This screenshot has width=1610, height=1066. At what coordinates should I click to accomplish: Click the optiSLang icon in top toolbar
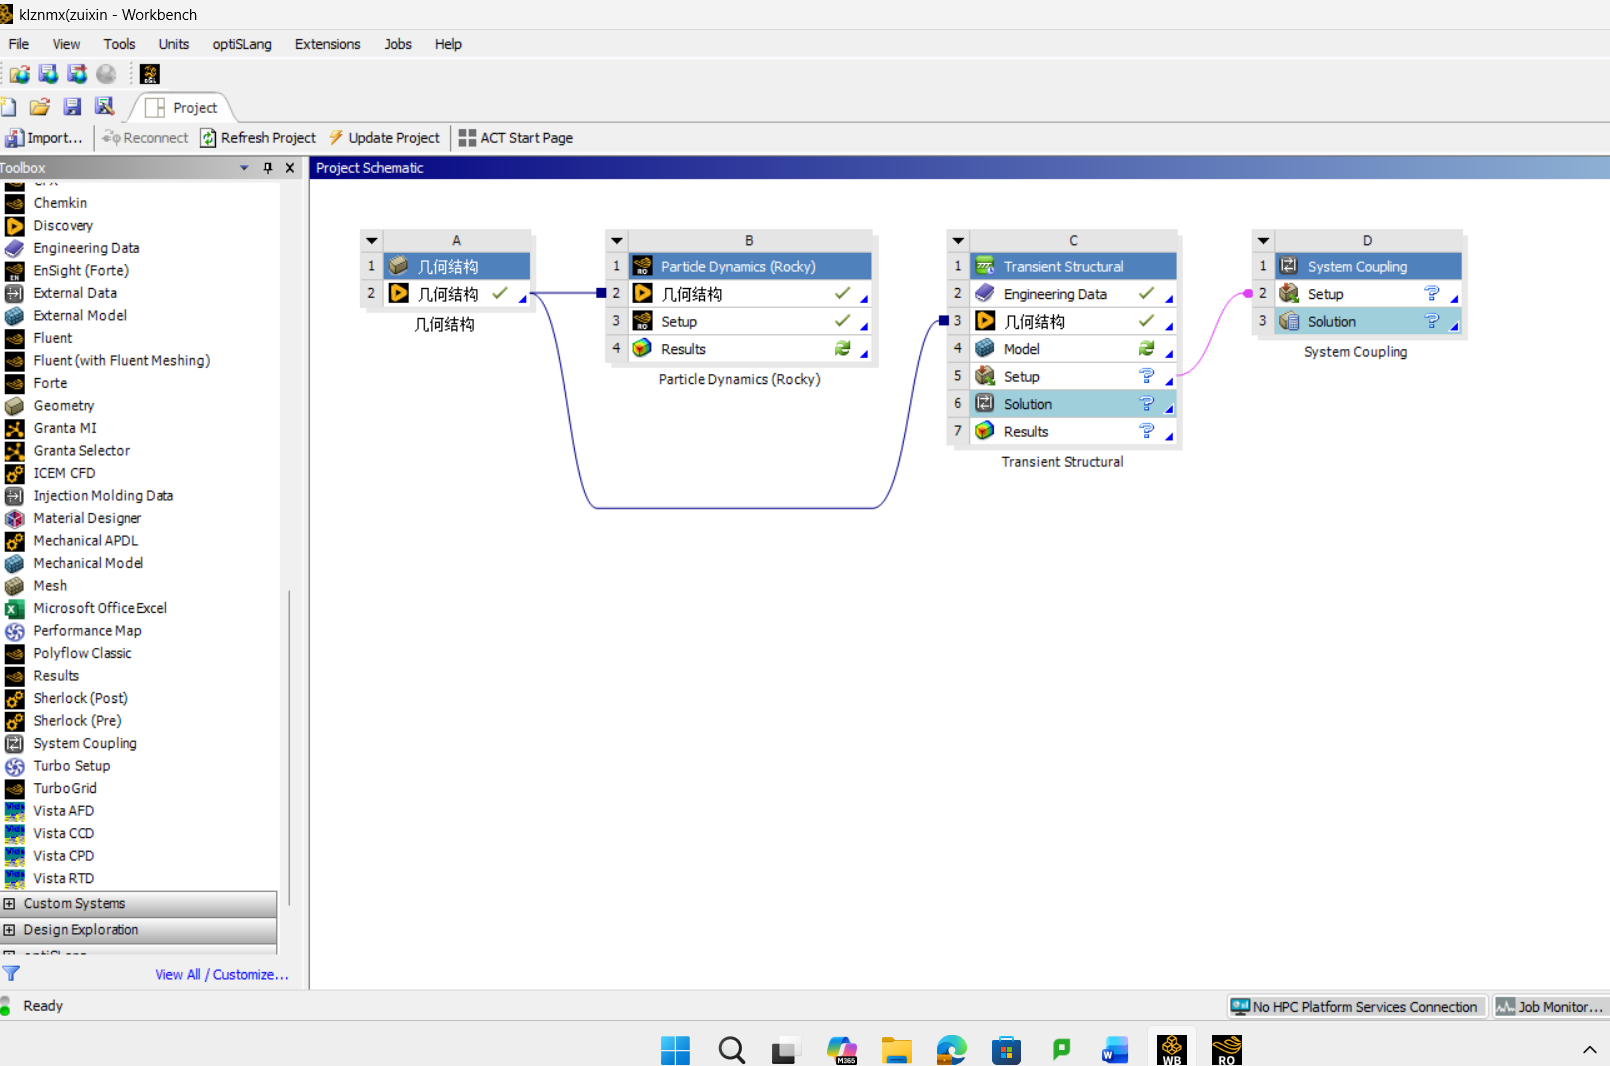150,74
